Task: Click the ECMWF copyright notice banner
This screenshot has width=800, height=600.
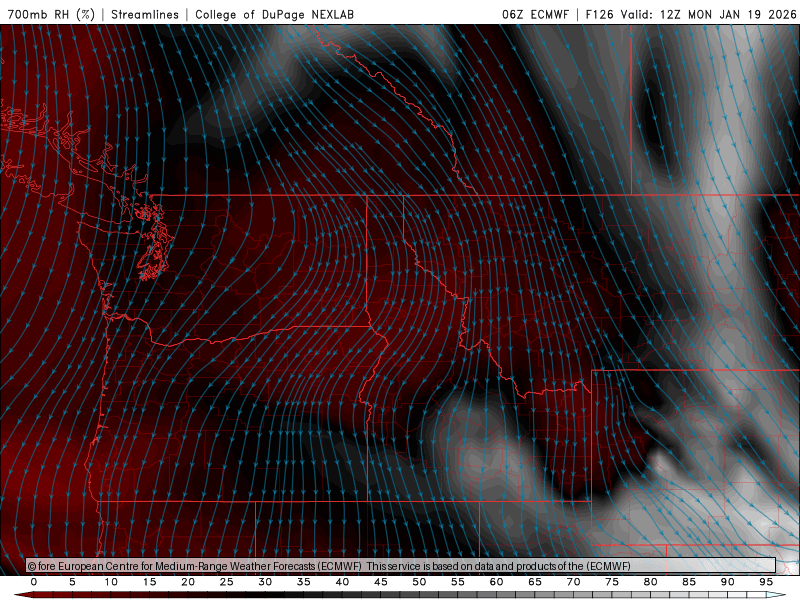Action: (x=401, y=566)
